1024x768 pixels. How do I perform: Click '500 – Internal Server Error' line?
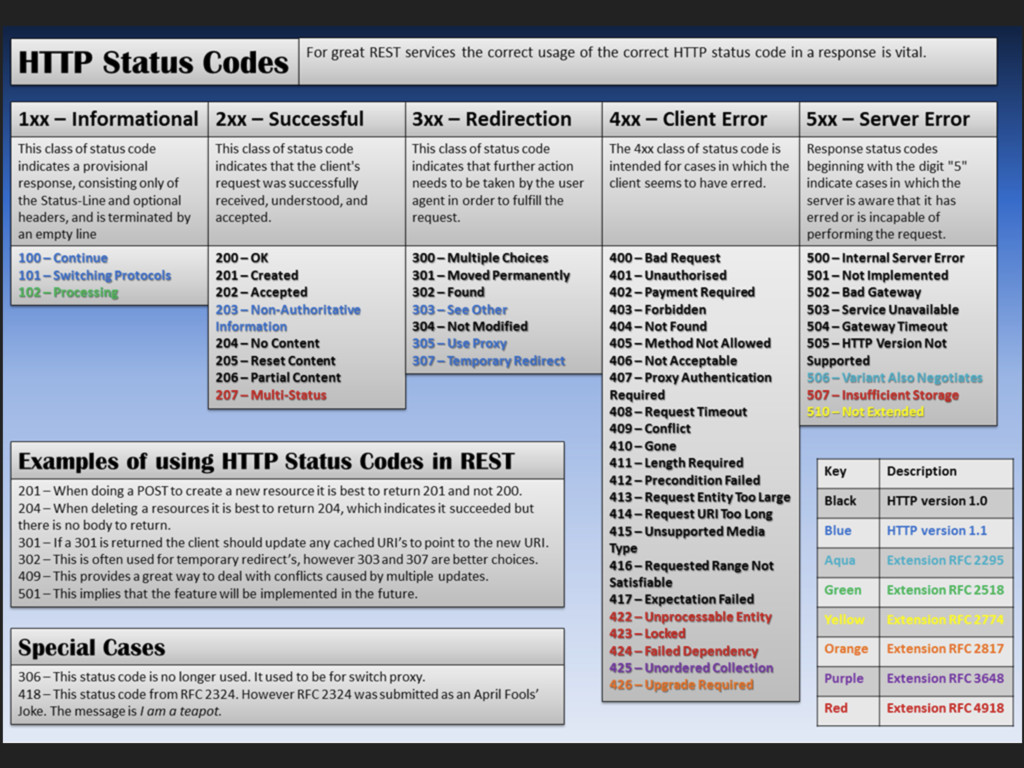(x=885, y=258)
